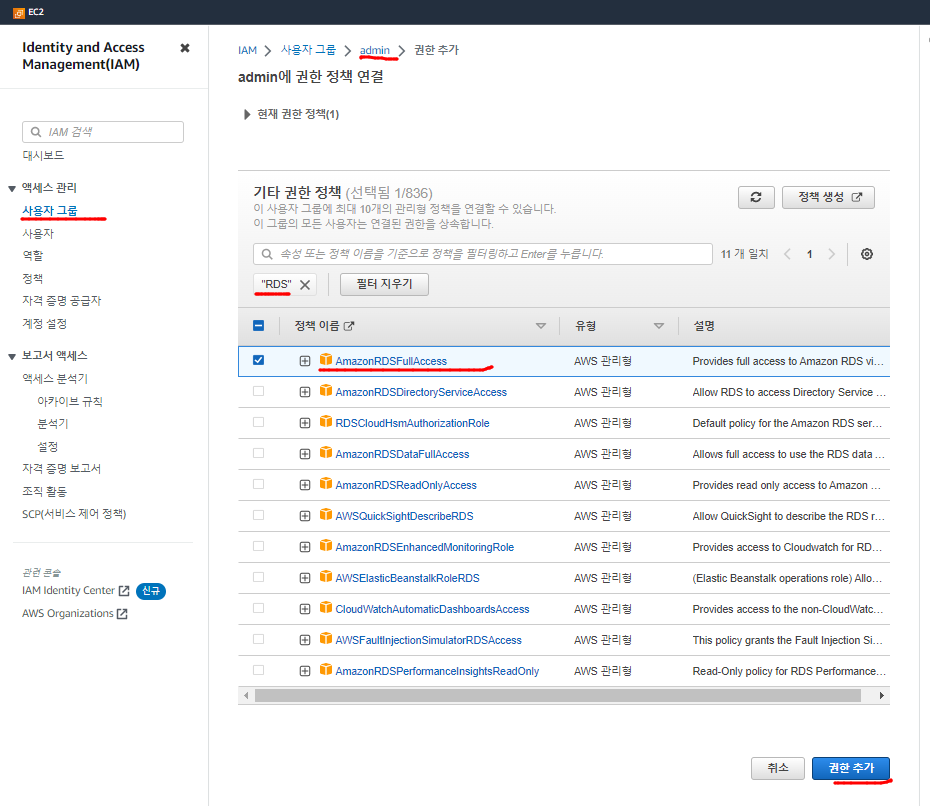This screenshot has width=930, height=806.
Task: Open 계정 설정 in the sidebar
Action: pyautogui.click(x=44, y=324)
